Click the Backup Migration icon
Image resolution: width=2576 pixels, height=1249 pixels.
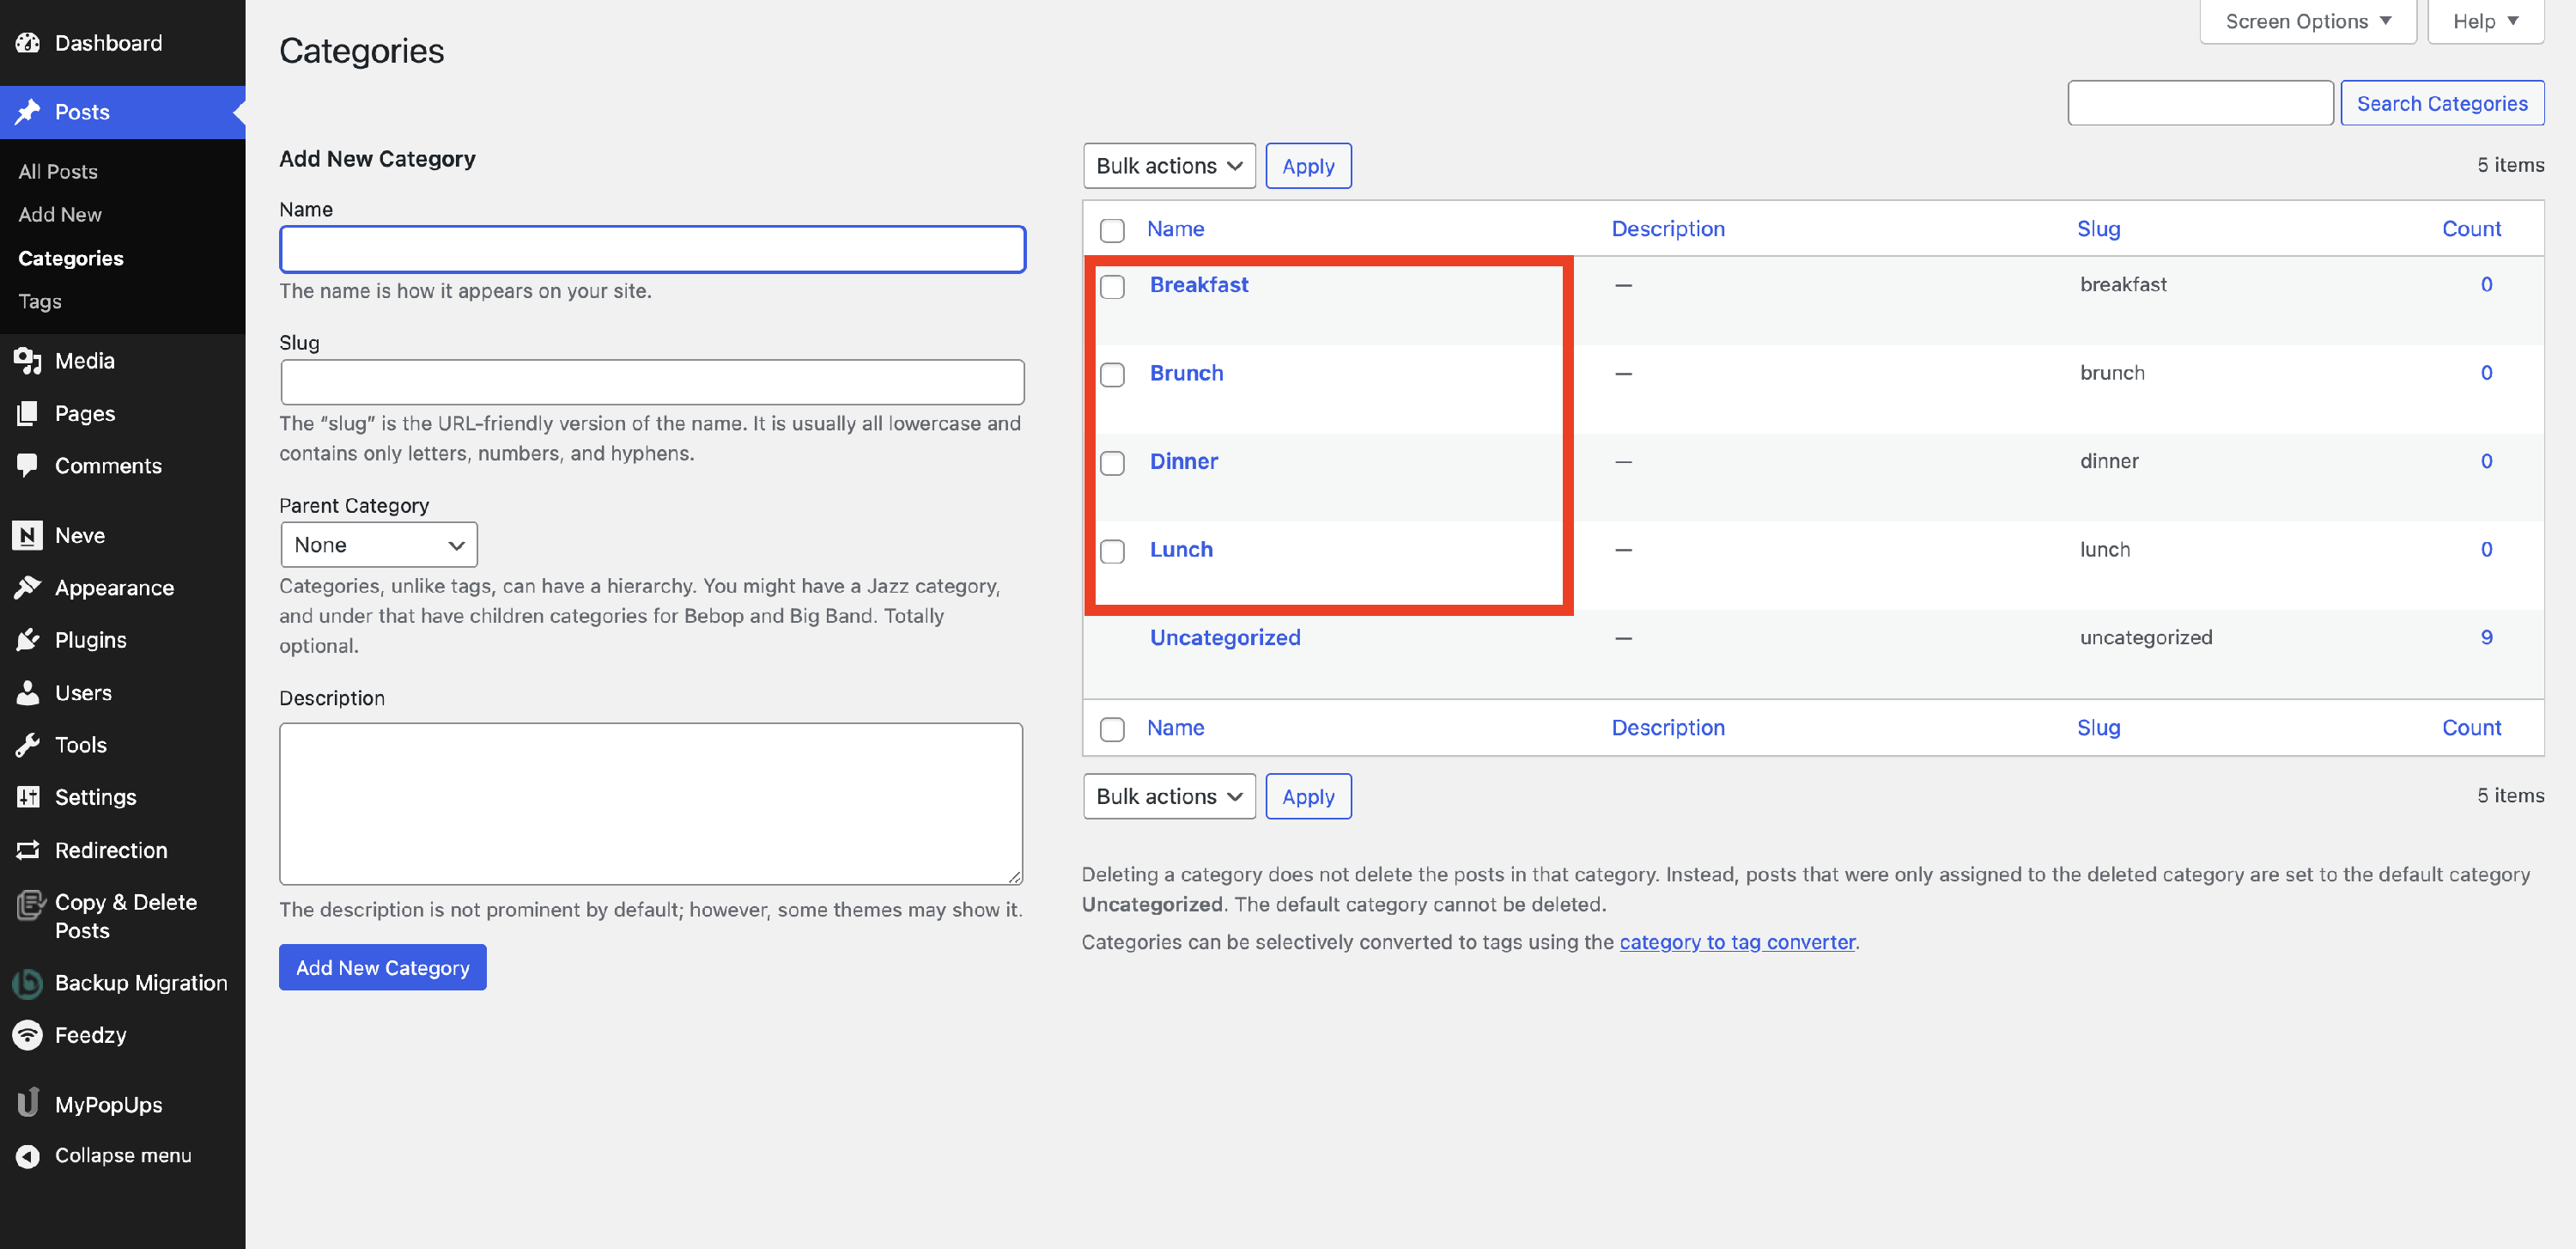click(x=28, y=983)
